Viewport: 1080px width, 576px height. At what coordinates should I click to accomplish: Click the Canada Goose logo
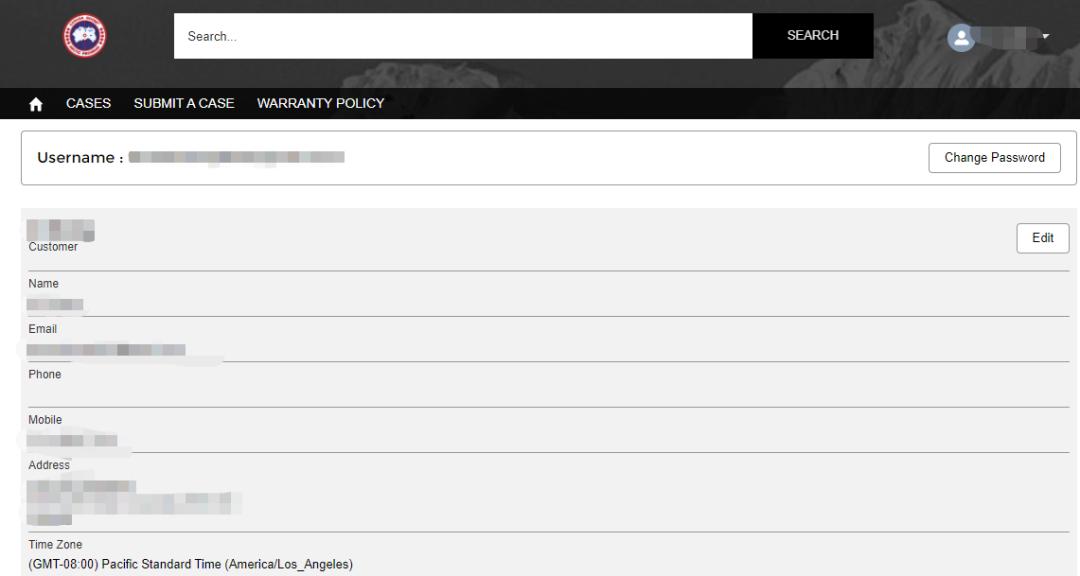[85, 36]
